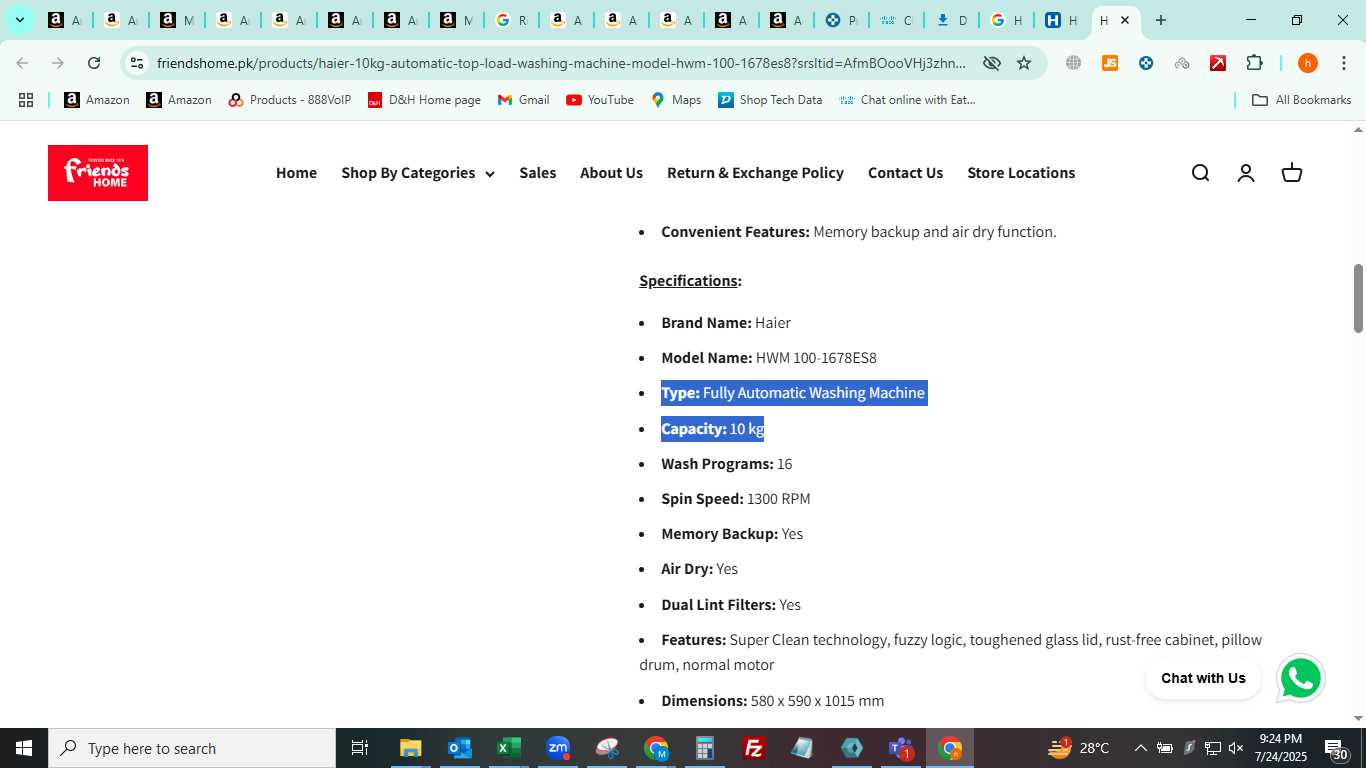Image resolution: width=1366 pixels, height=768 pixels.
Task: Expand the Shop By Categories dropdown
Action: tap(418, 173)
